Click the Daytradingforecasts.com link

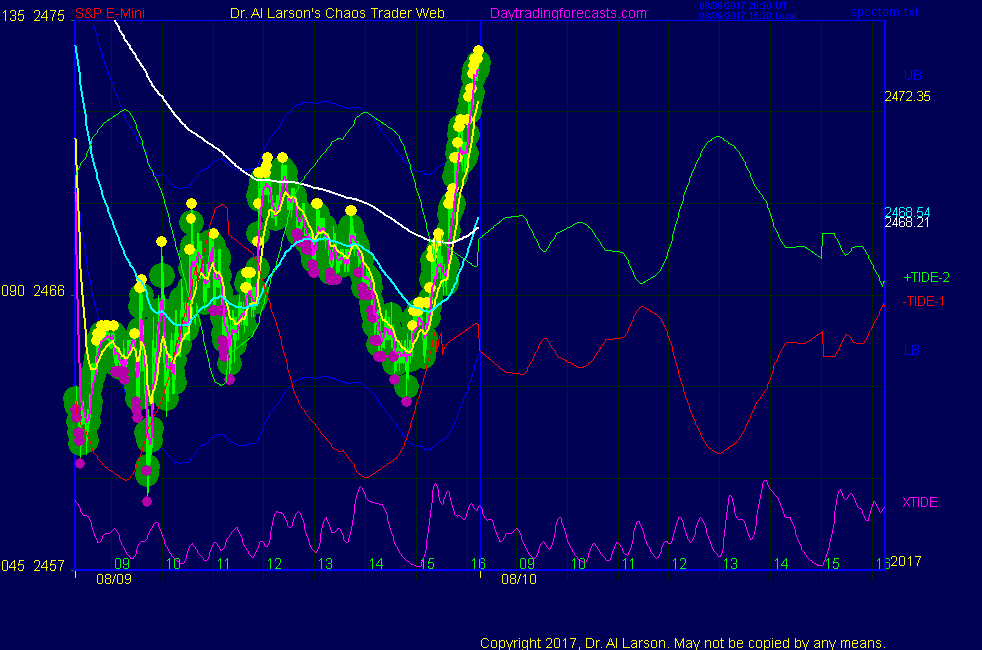pyautogui.click(x=568, y=13)
